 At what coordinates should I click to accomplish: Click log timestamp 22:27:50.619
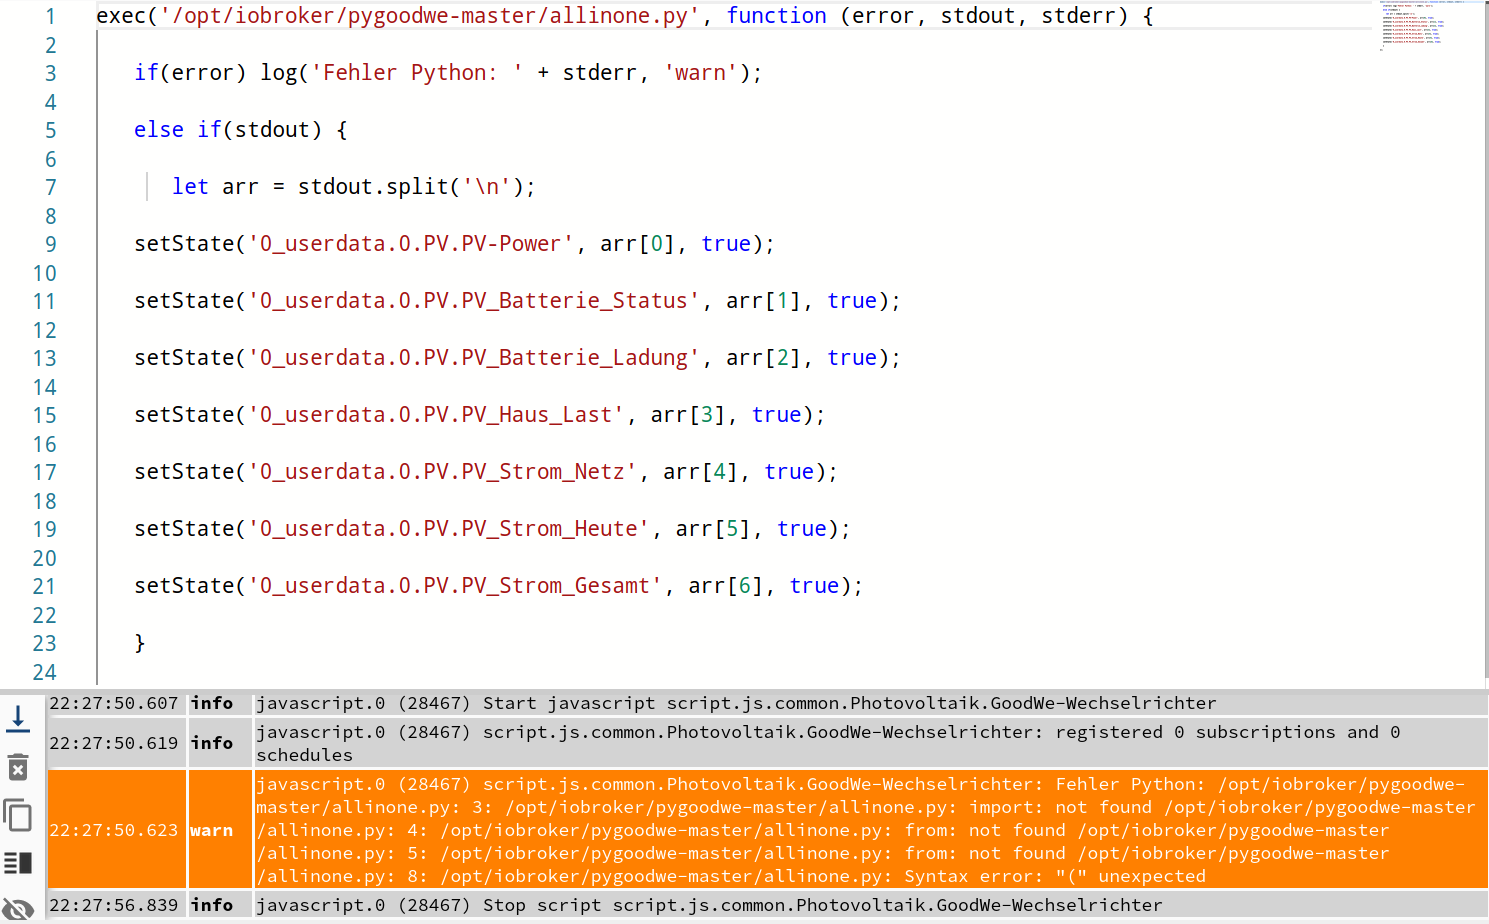point(114,743)
